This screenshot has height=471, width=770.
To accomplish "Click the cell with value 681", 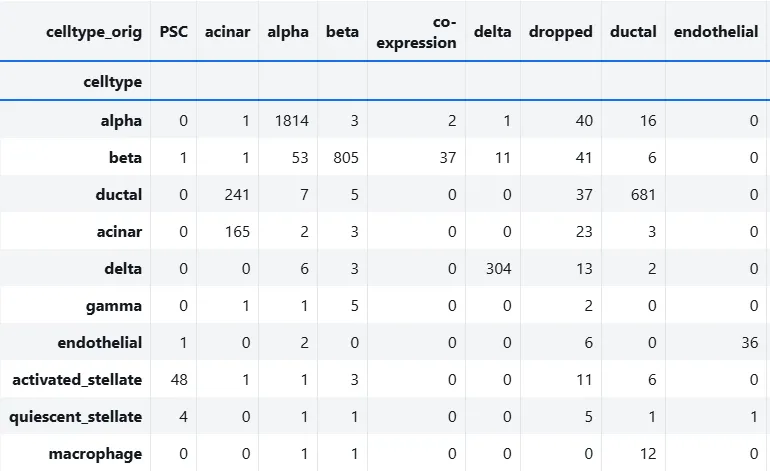I will point(643,195).
